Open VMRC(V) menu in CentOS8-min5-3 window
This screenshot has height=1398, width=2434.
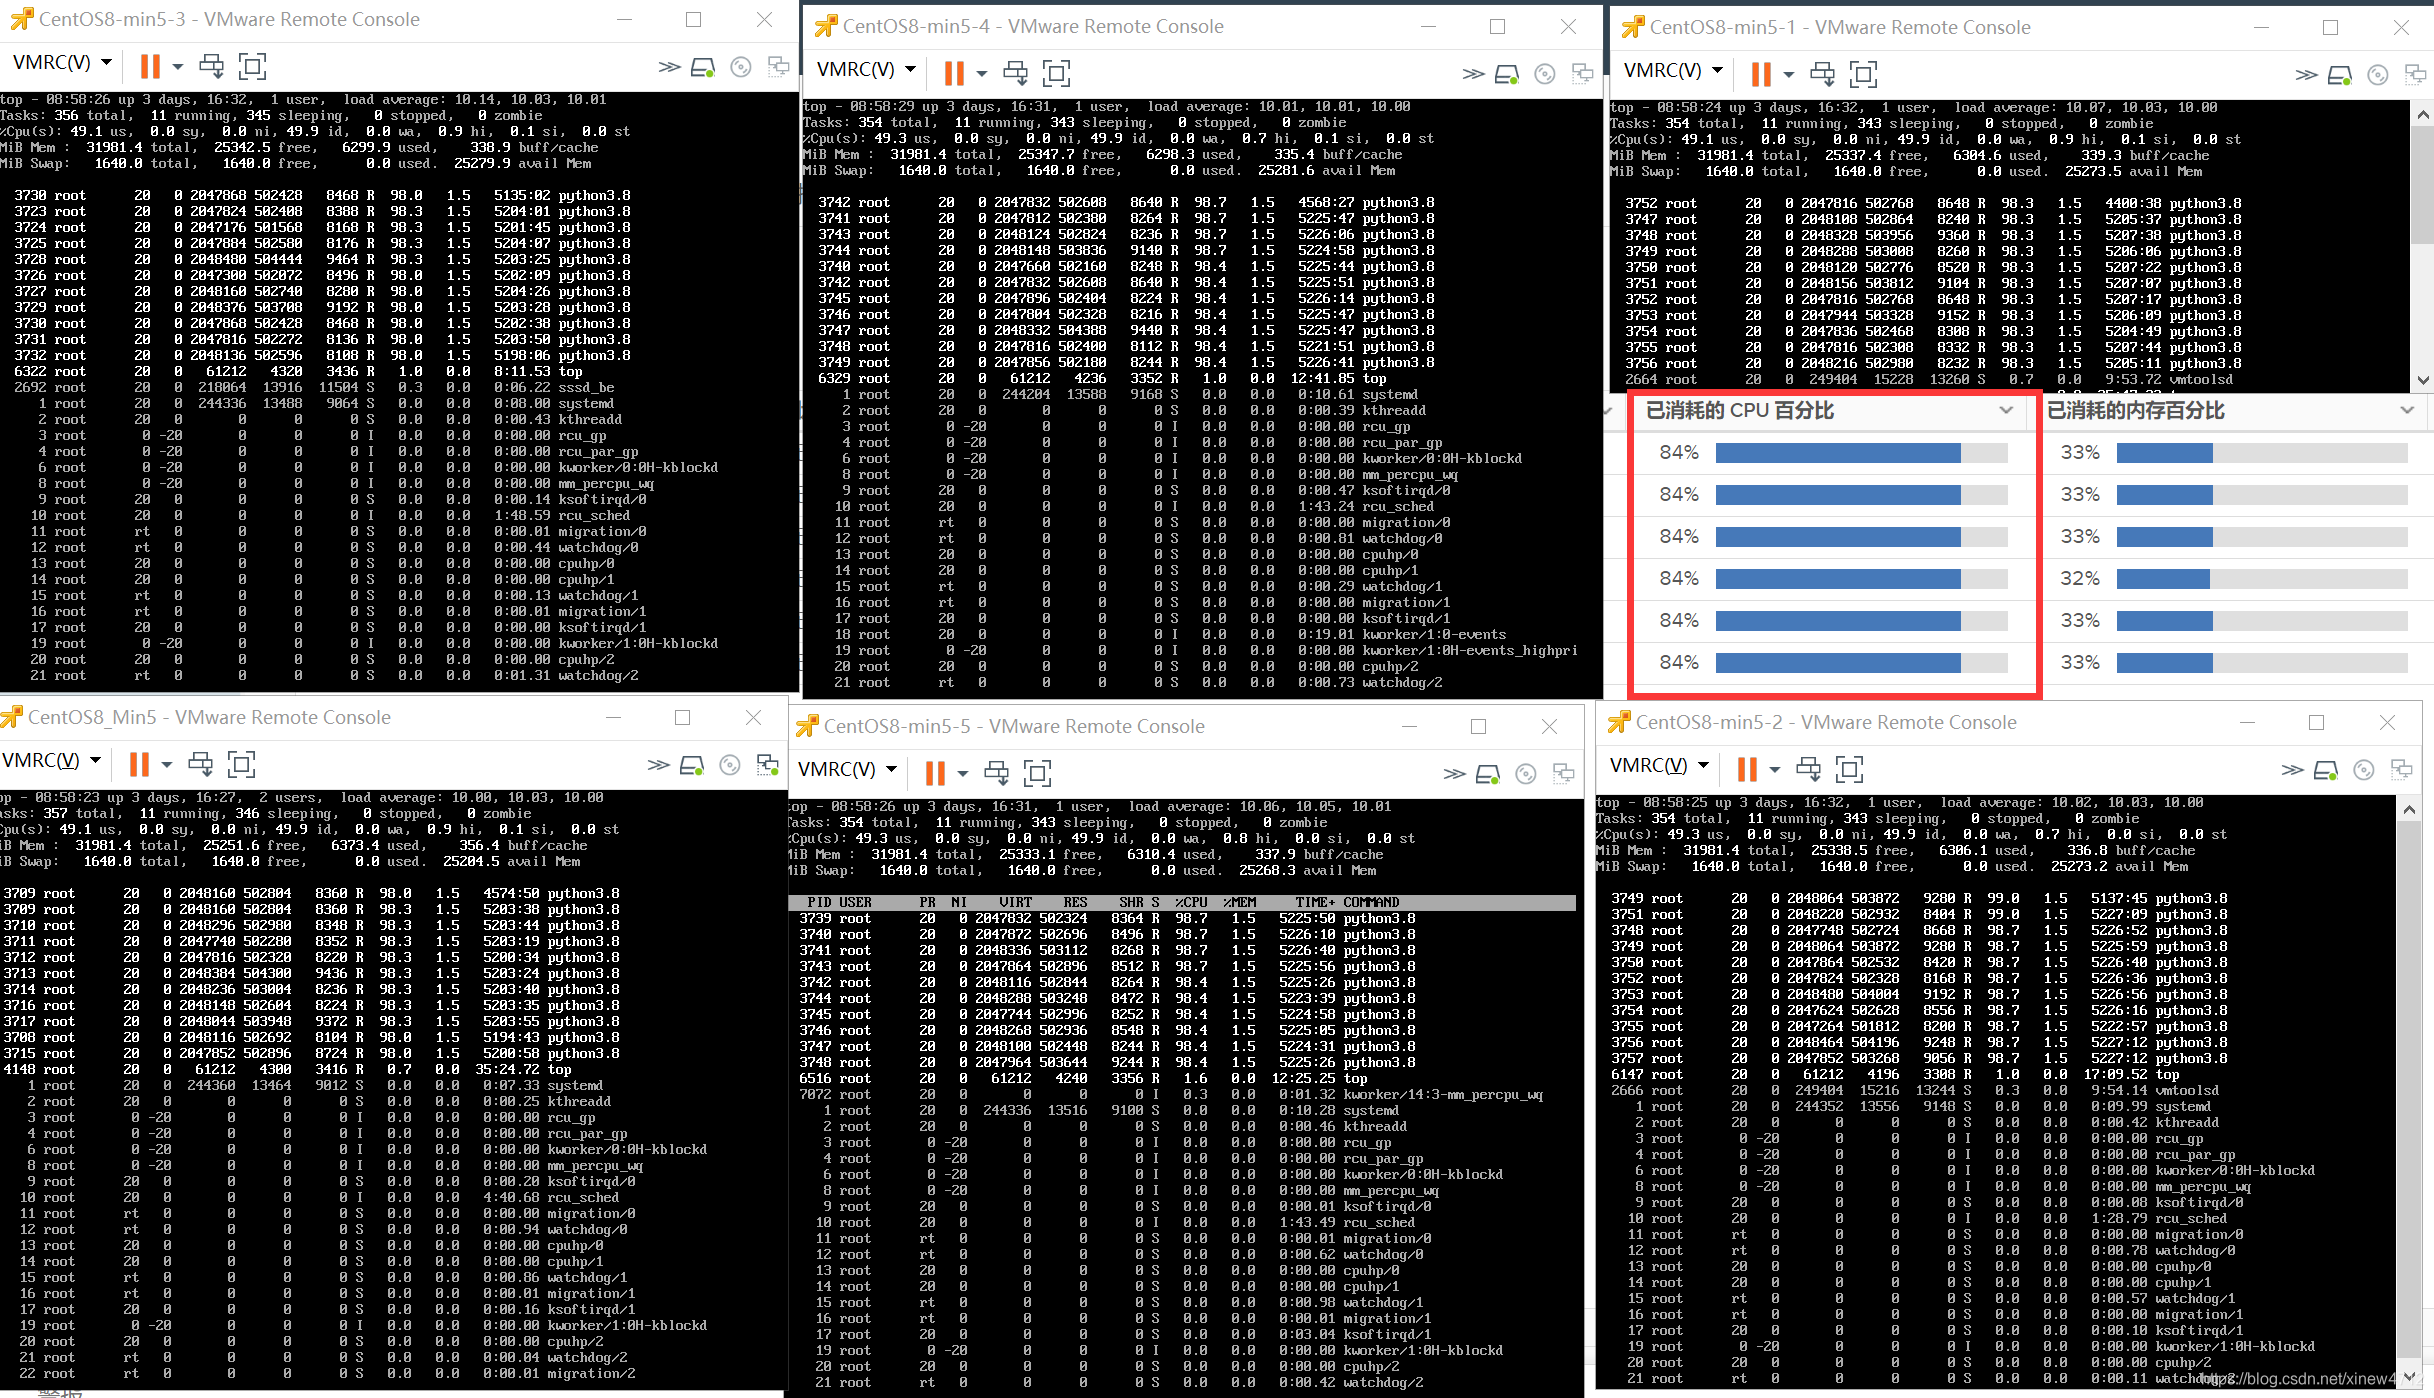point(62,62)
